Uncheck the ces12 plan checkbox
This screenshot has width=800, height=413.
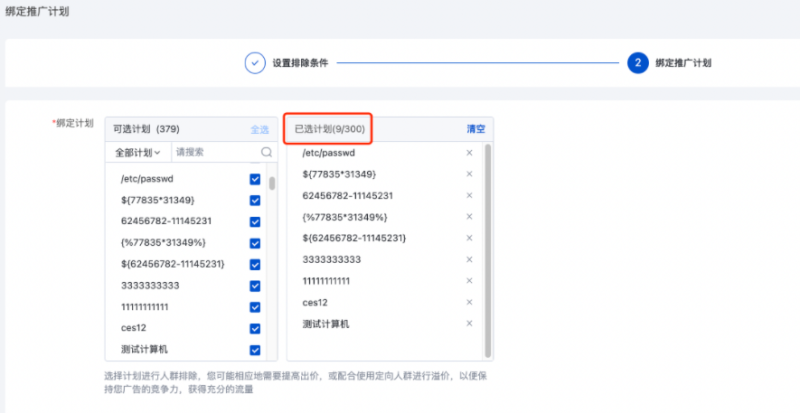[x=255, y=329]
